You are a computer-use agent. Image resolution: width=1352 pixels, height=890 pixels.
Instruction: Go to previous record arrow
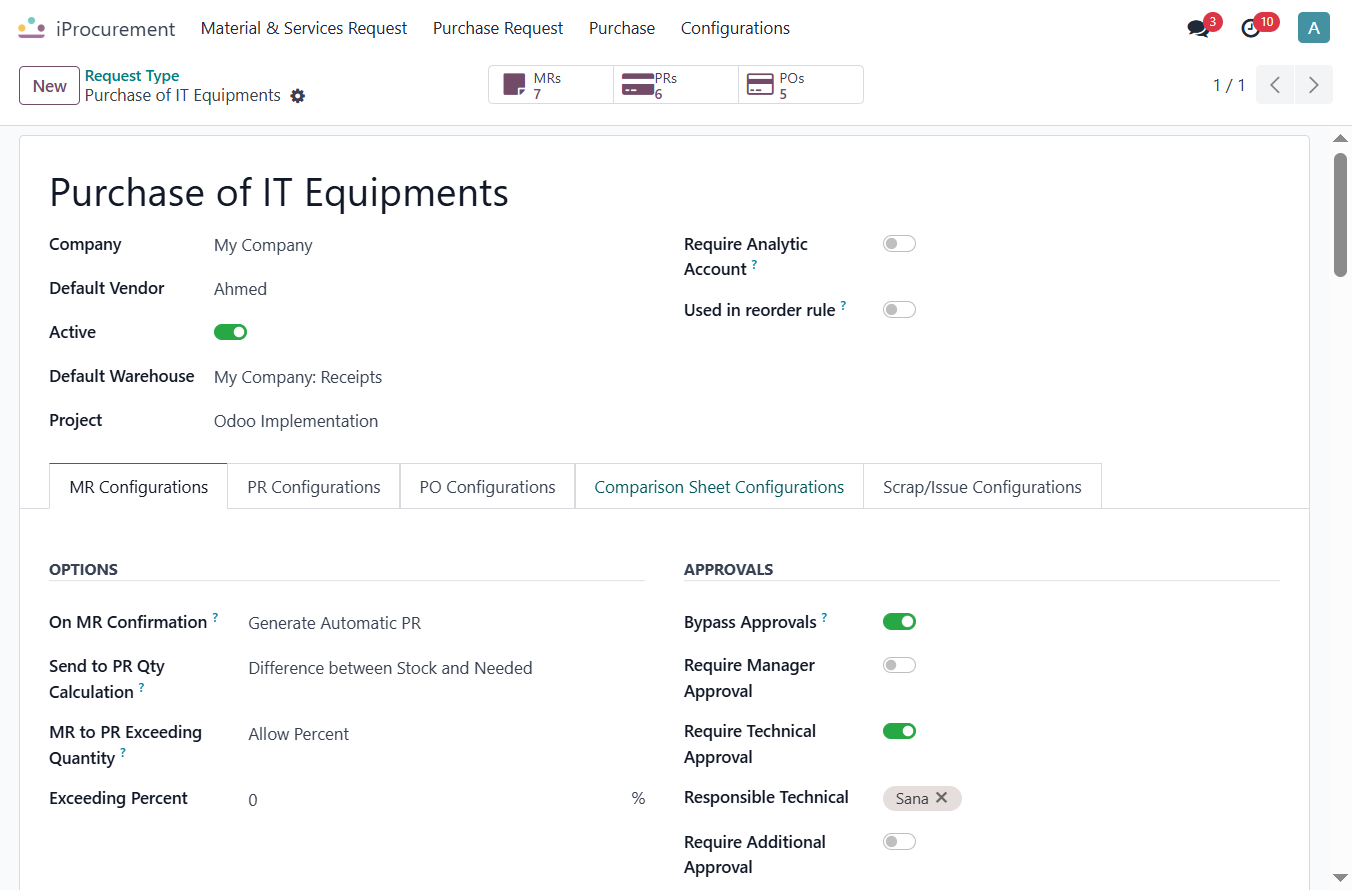1275,85
